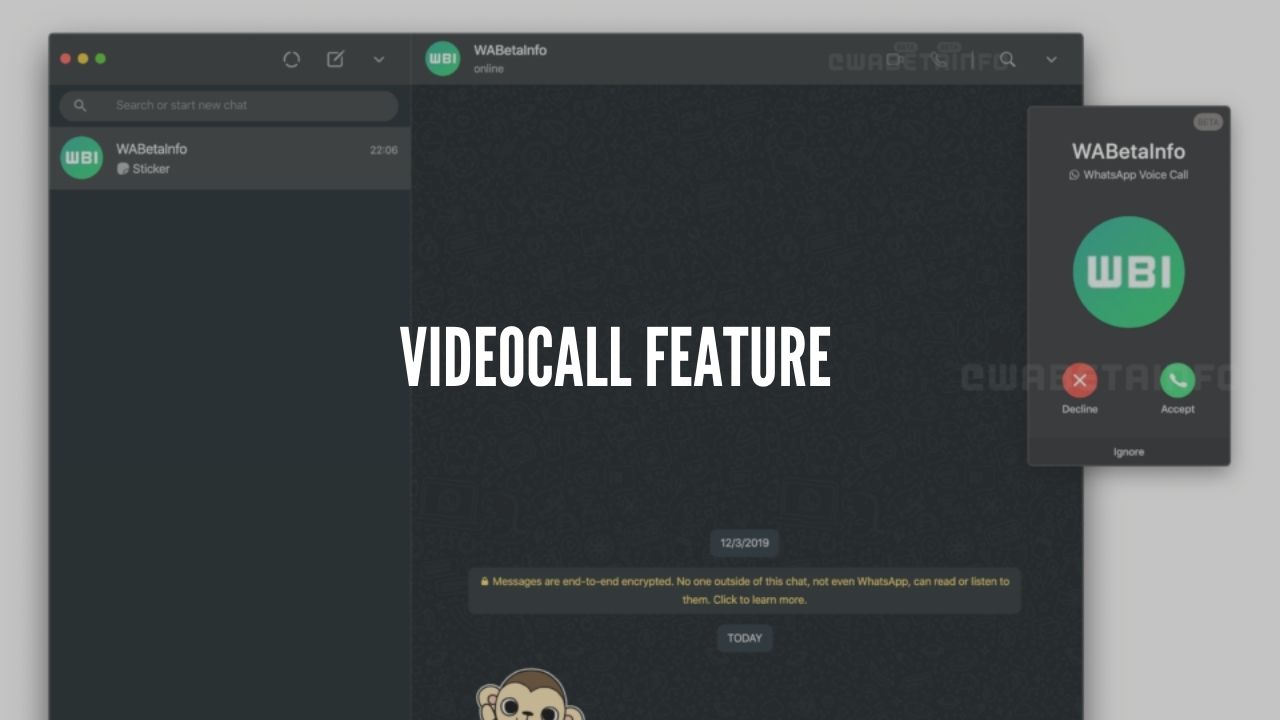Search within the current chat
1280x720 pixels.
tap(1007, 60)
